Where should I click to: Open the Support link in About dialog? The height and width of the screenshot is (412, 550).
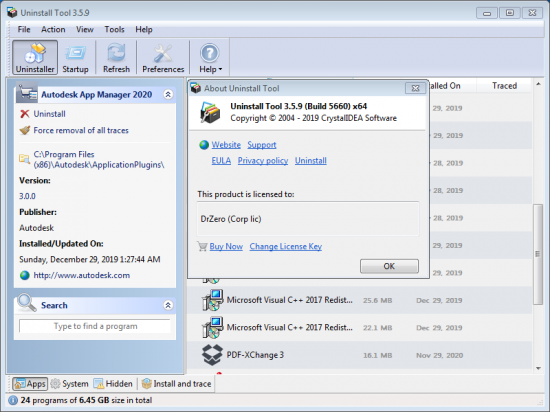[262, 145]
